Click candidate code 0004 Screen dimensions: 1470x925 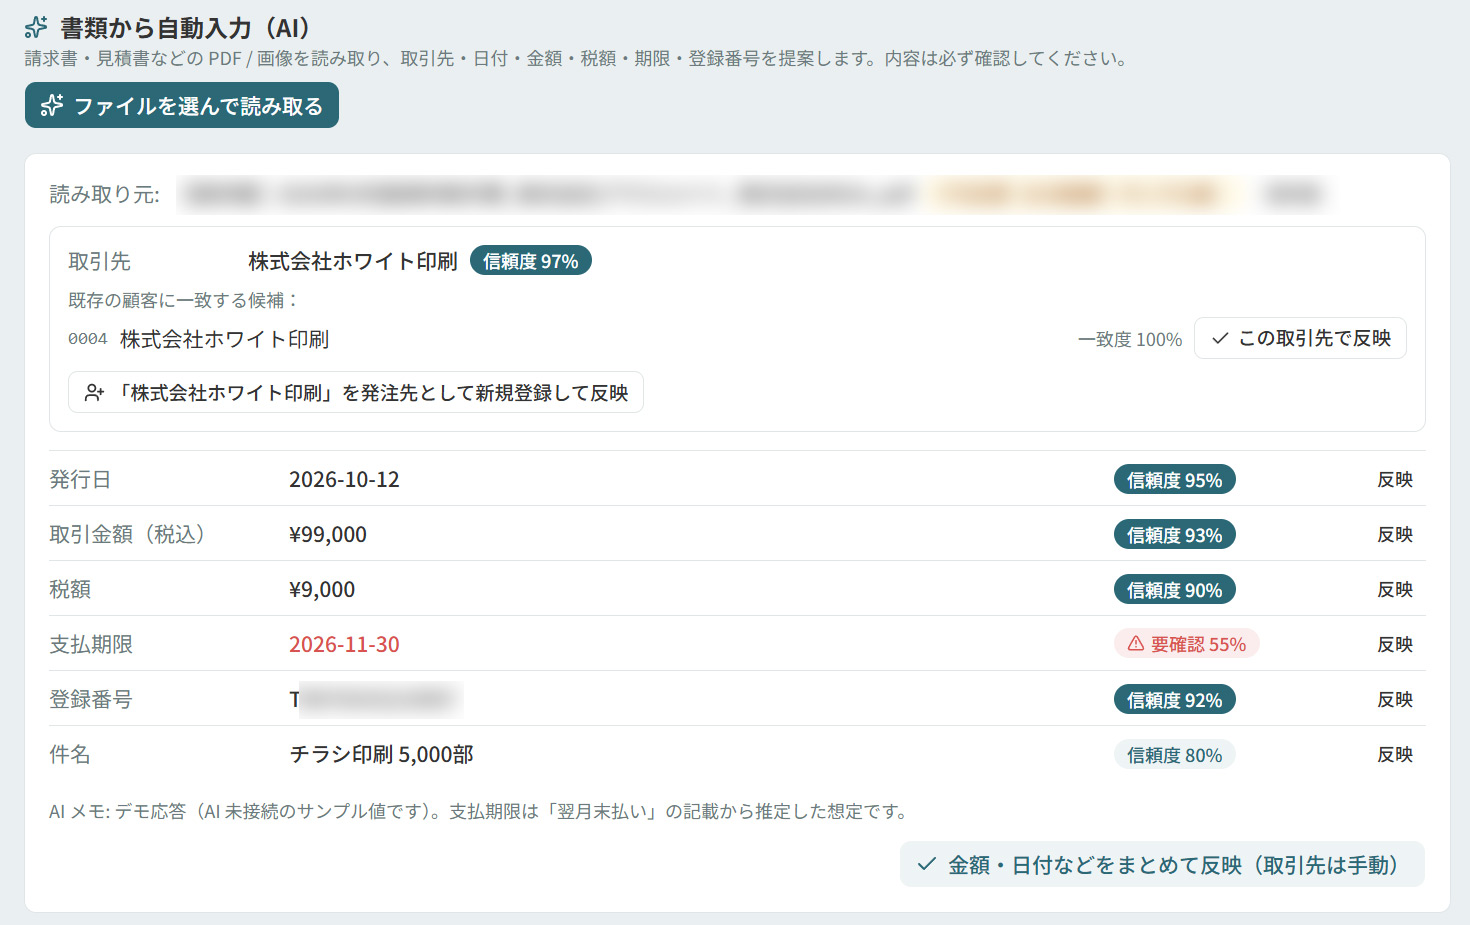(88, 339)
